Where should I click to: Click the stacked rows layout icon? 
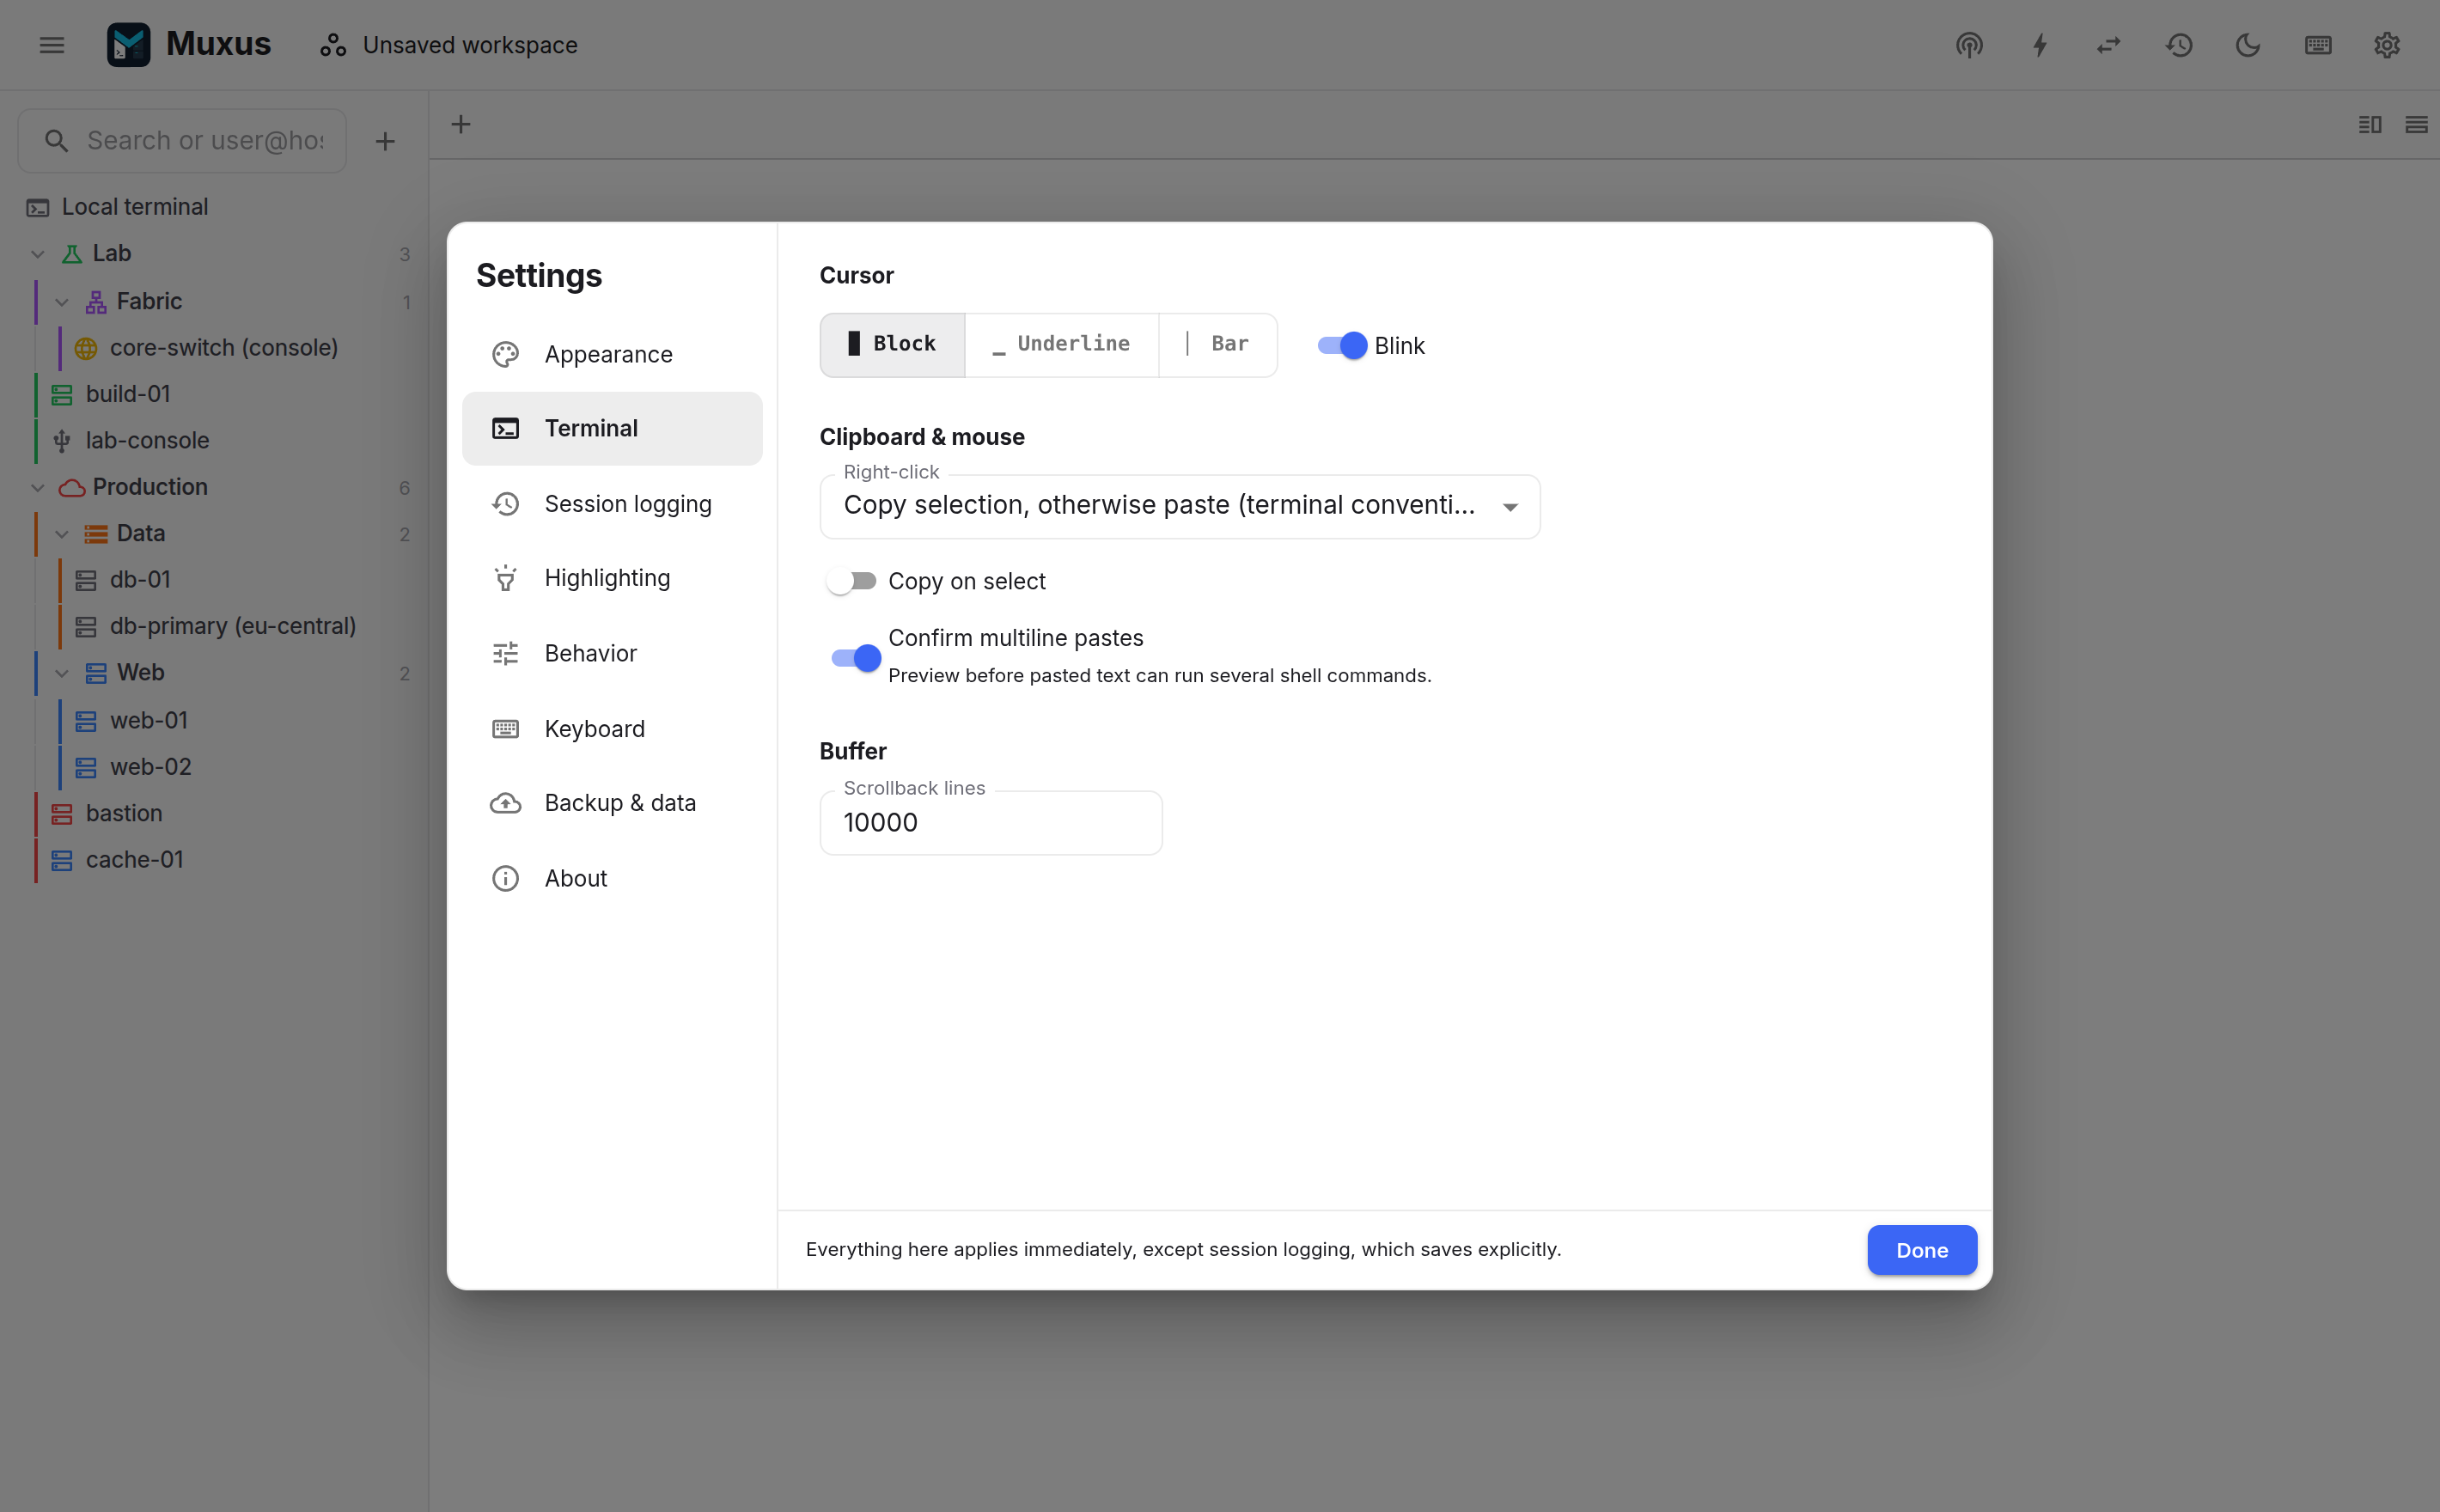[x=2416, y=124]
